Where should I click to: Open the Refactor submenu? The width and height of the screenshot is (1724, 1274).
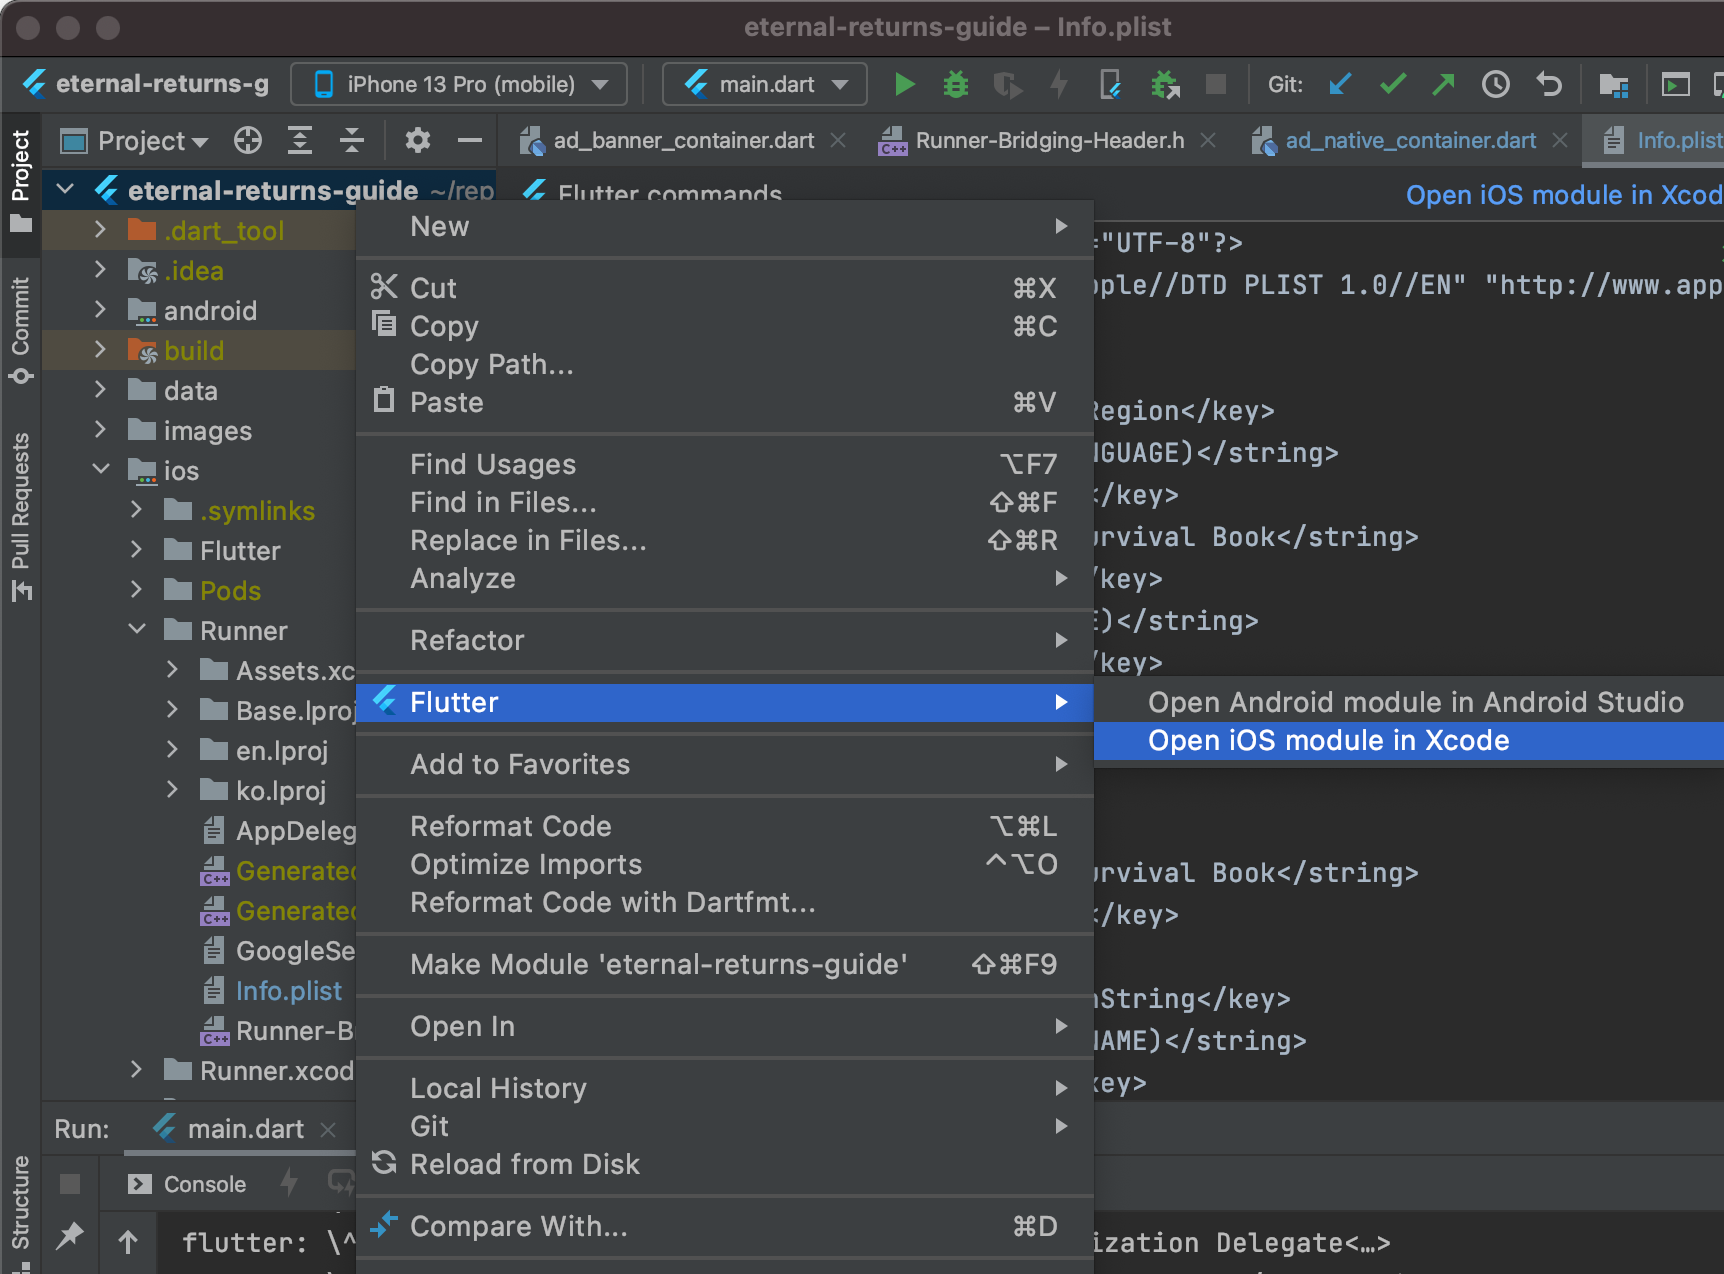coord(725,641)
